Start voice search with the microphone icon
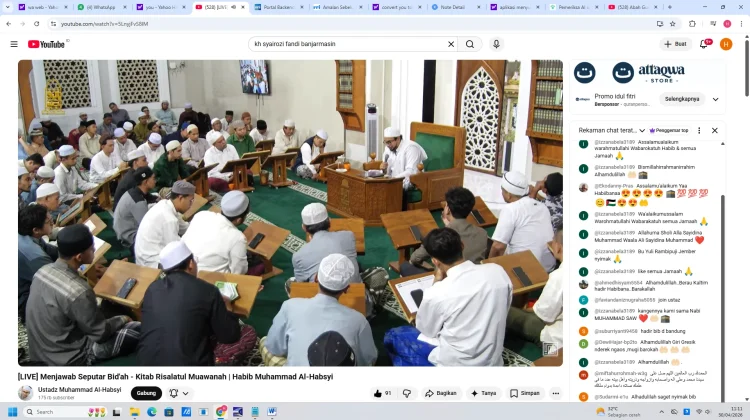 (x=496, y=44)
